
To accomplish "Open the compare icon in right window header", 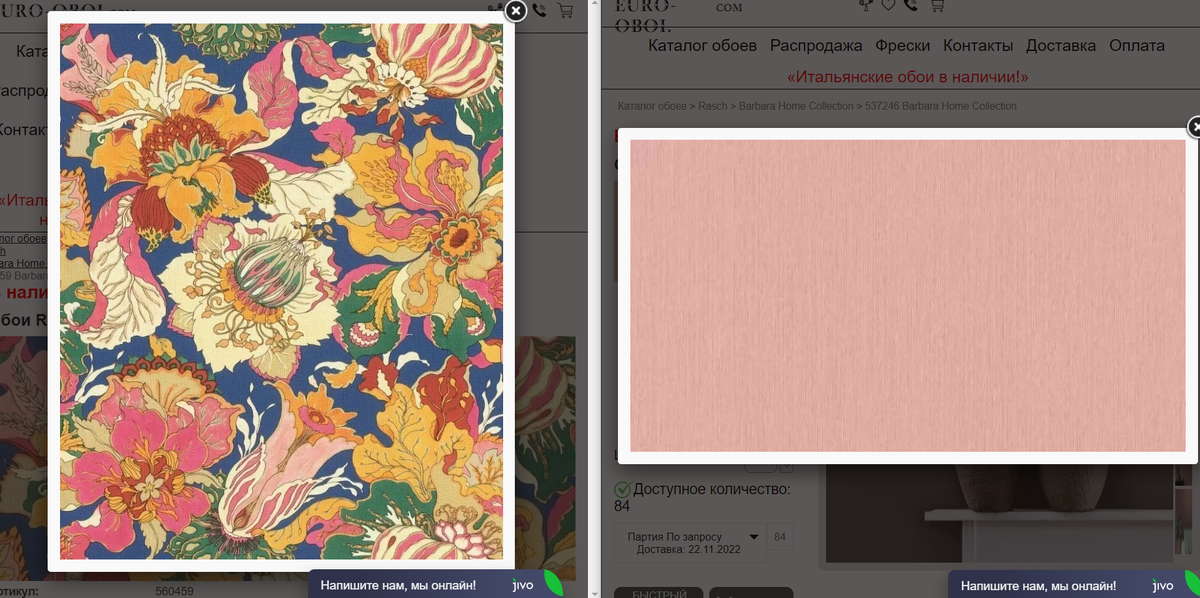I will tap(867, 5).
